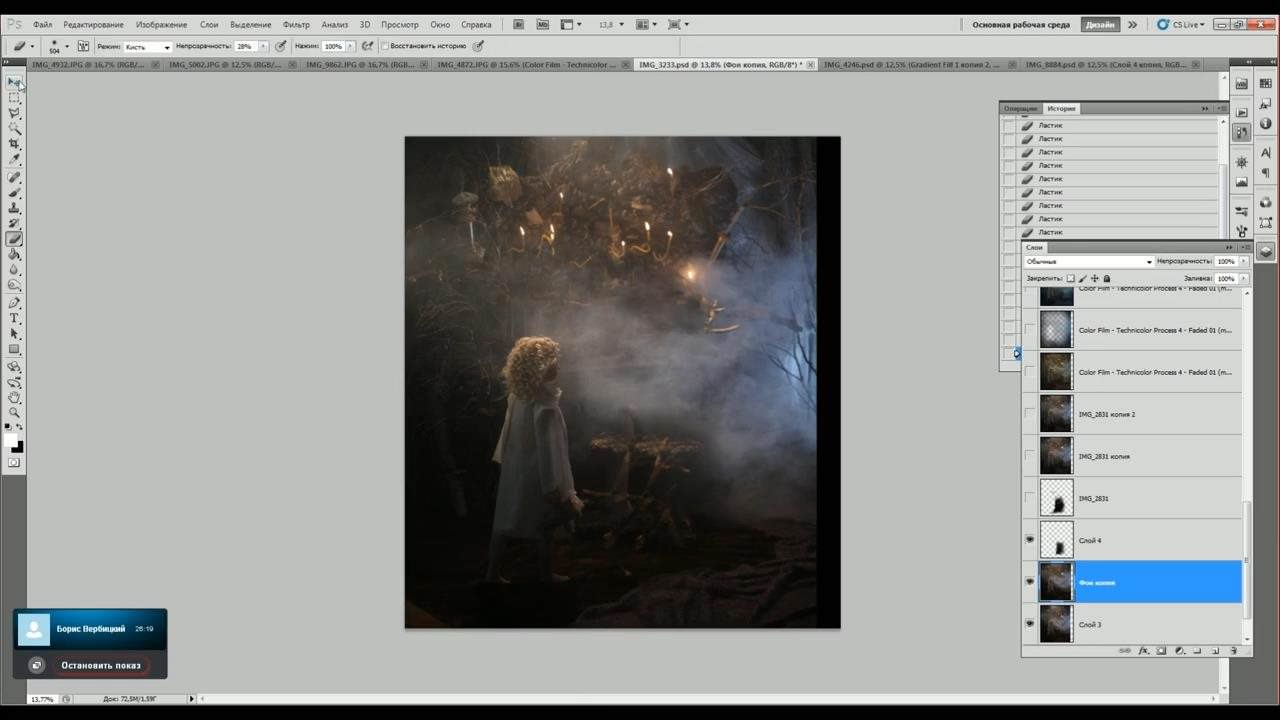1280x720 pixels.
Task: Launch Mini Bridge from the application bar
Action: pyautogui.click(x=541, y=24)
